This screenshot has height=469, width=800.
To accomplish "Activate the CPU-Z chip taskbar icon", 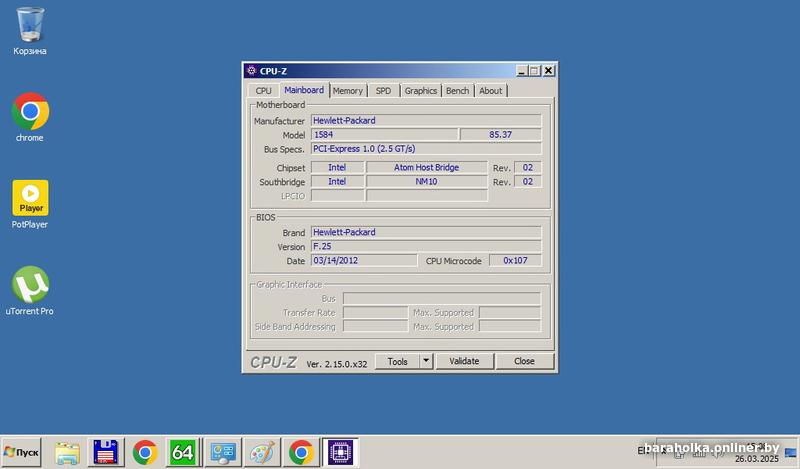I will [x=340, y=453].
